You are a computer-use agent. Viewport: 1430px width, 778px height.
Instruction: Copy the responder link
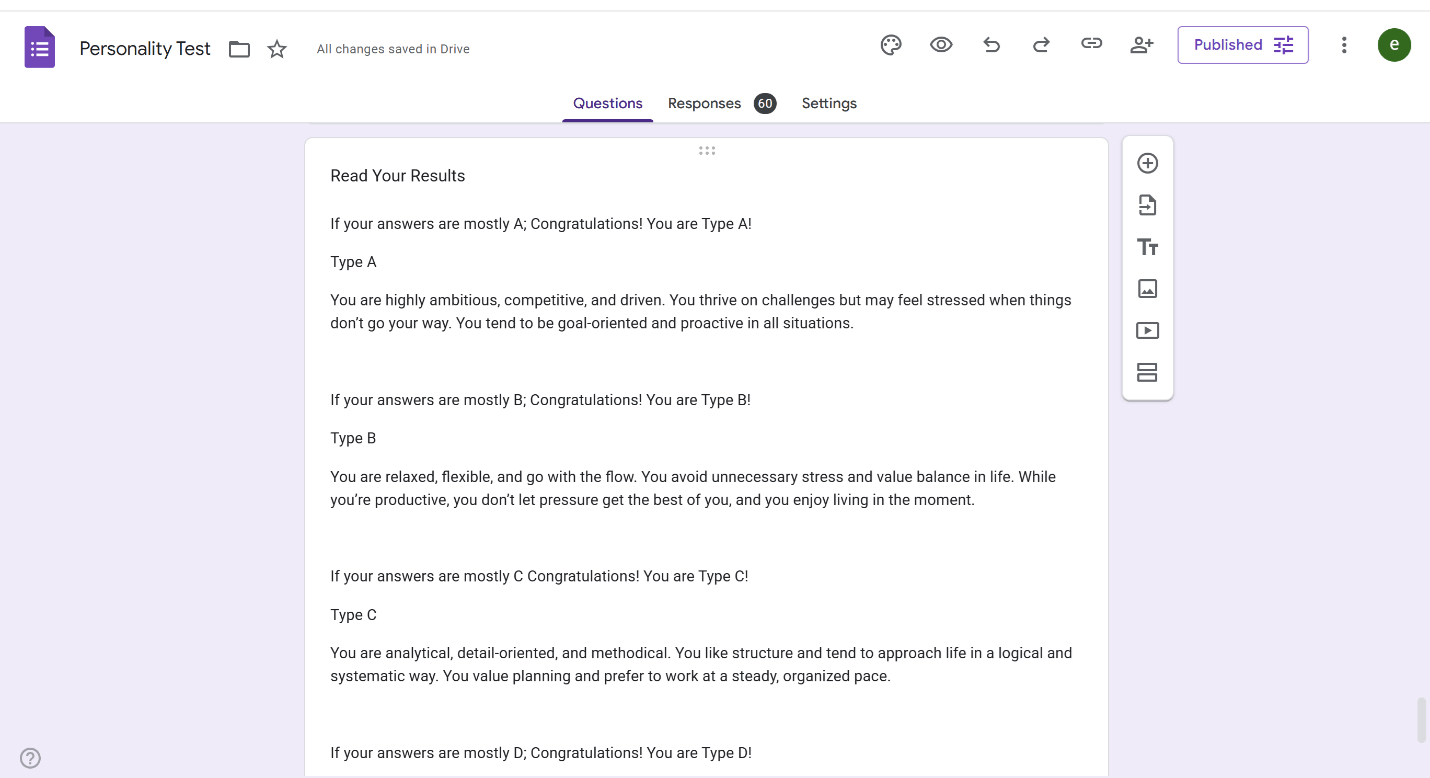pos(1091,45)
